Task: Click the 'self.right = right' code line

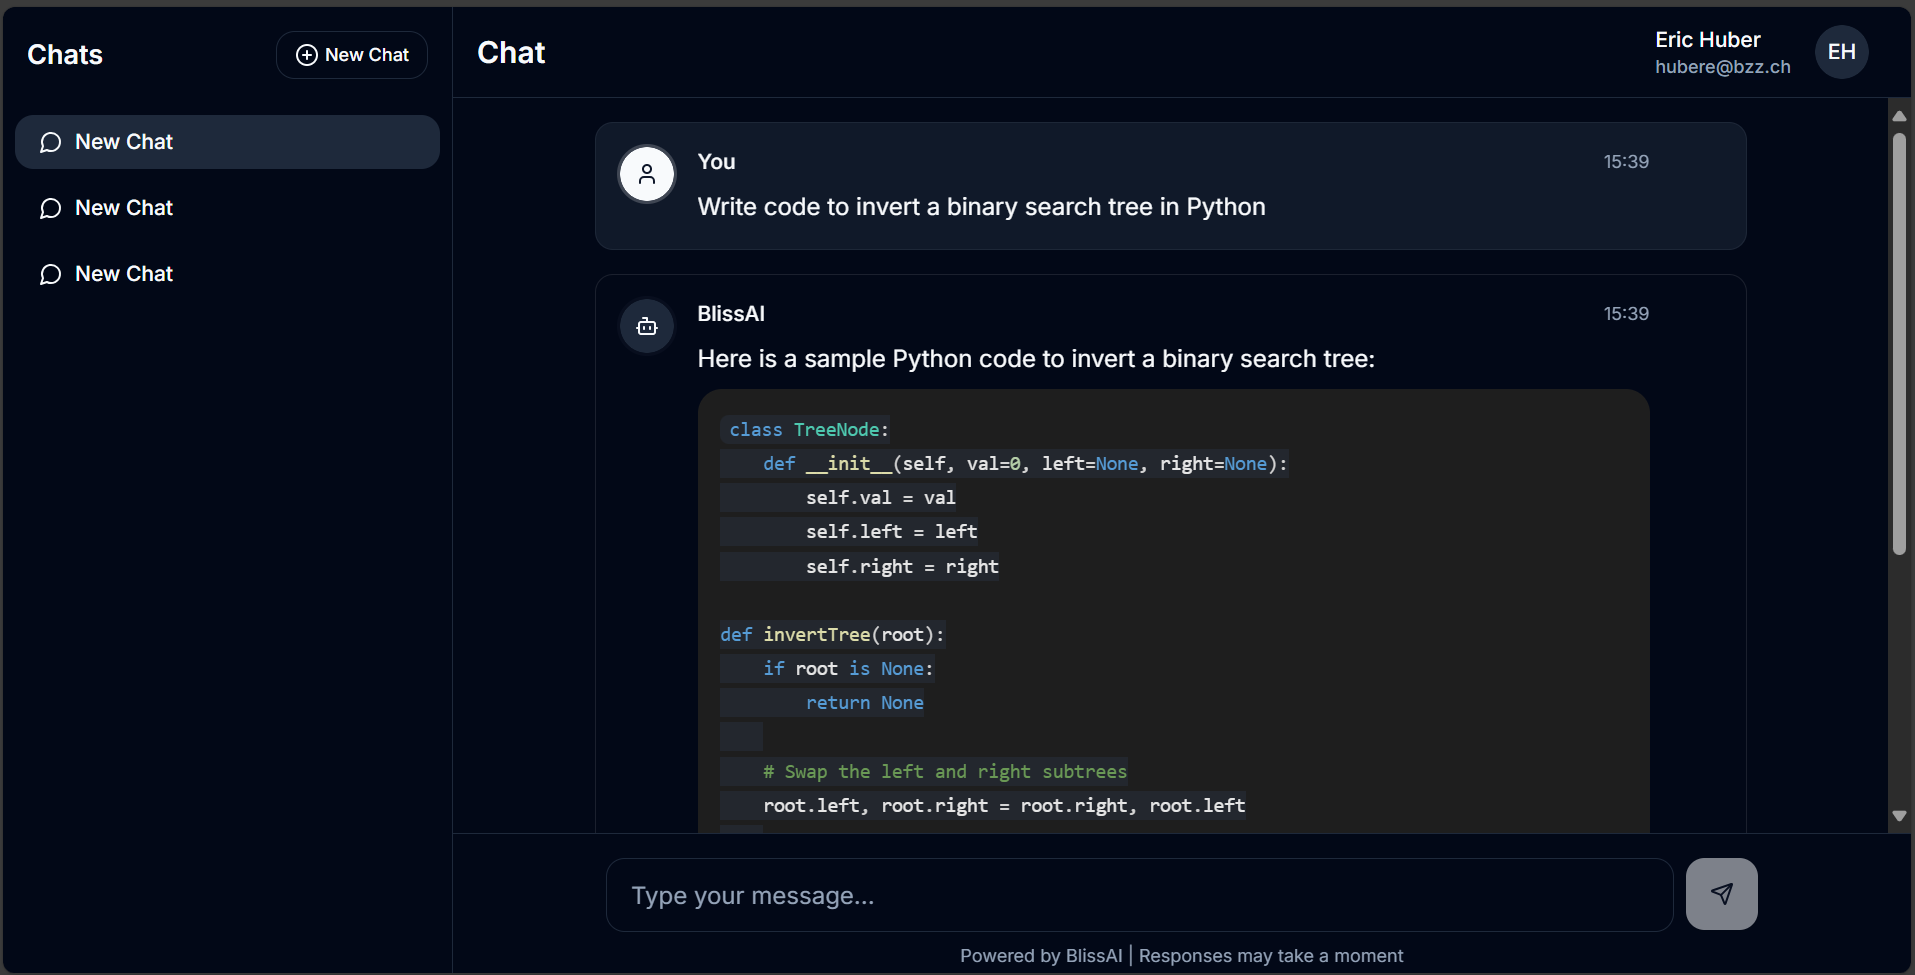Action: pyautogui.click(x=901, y=567)
